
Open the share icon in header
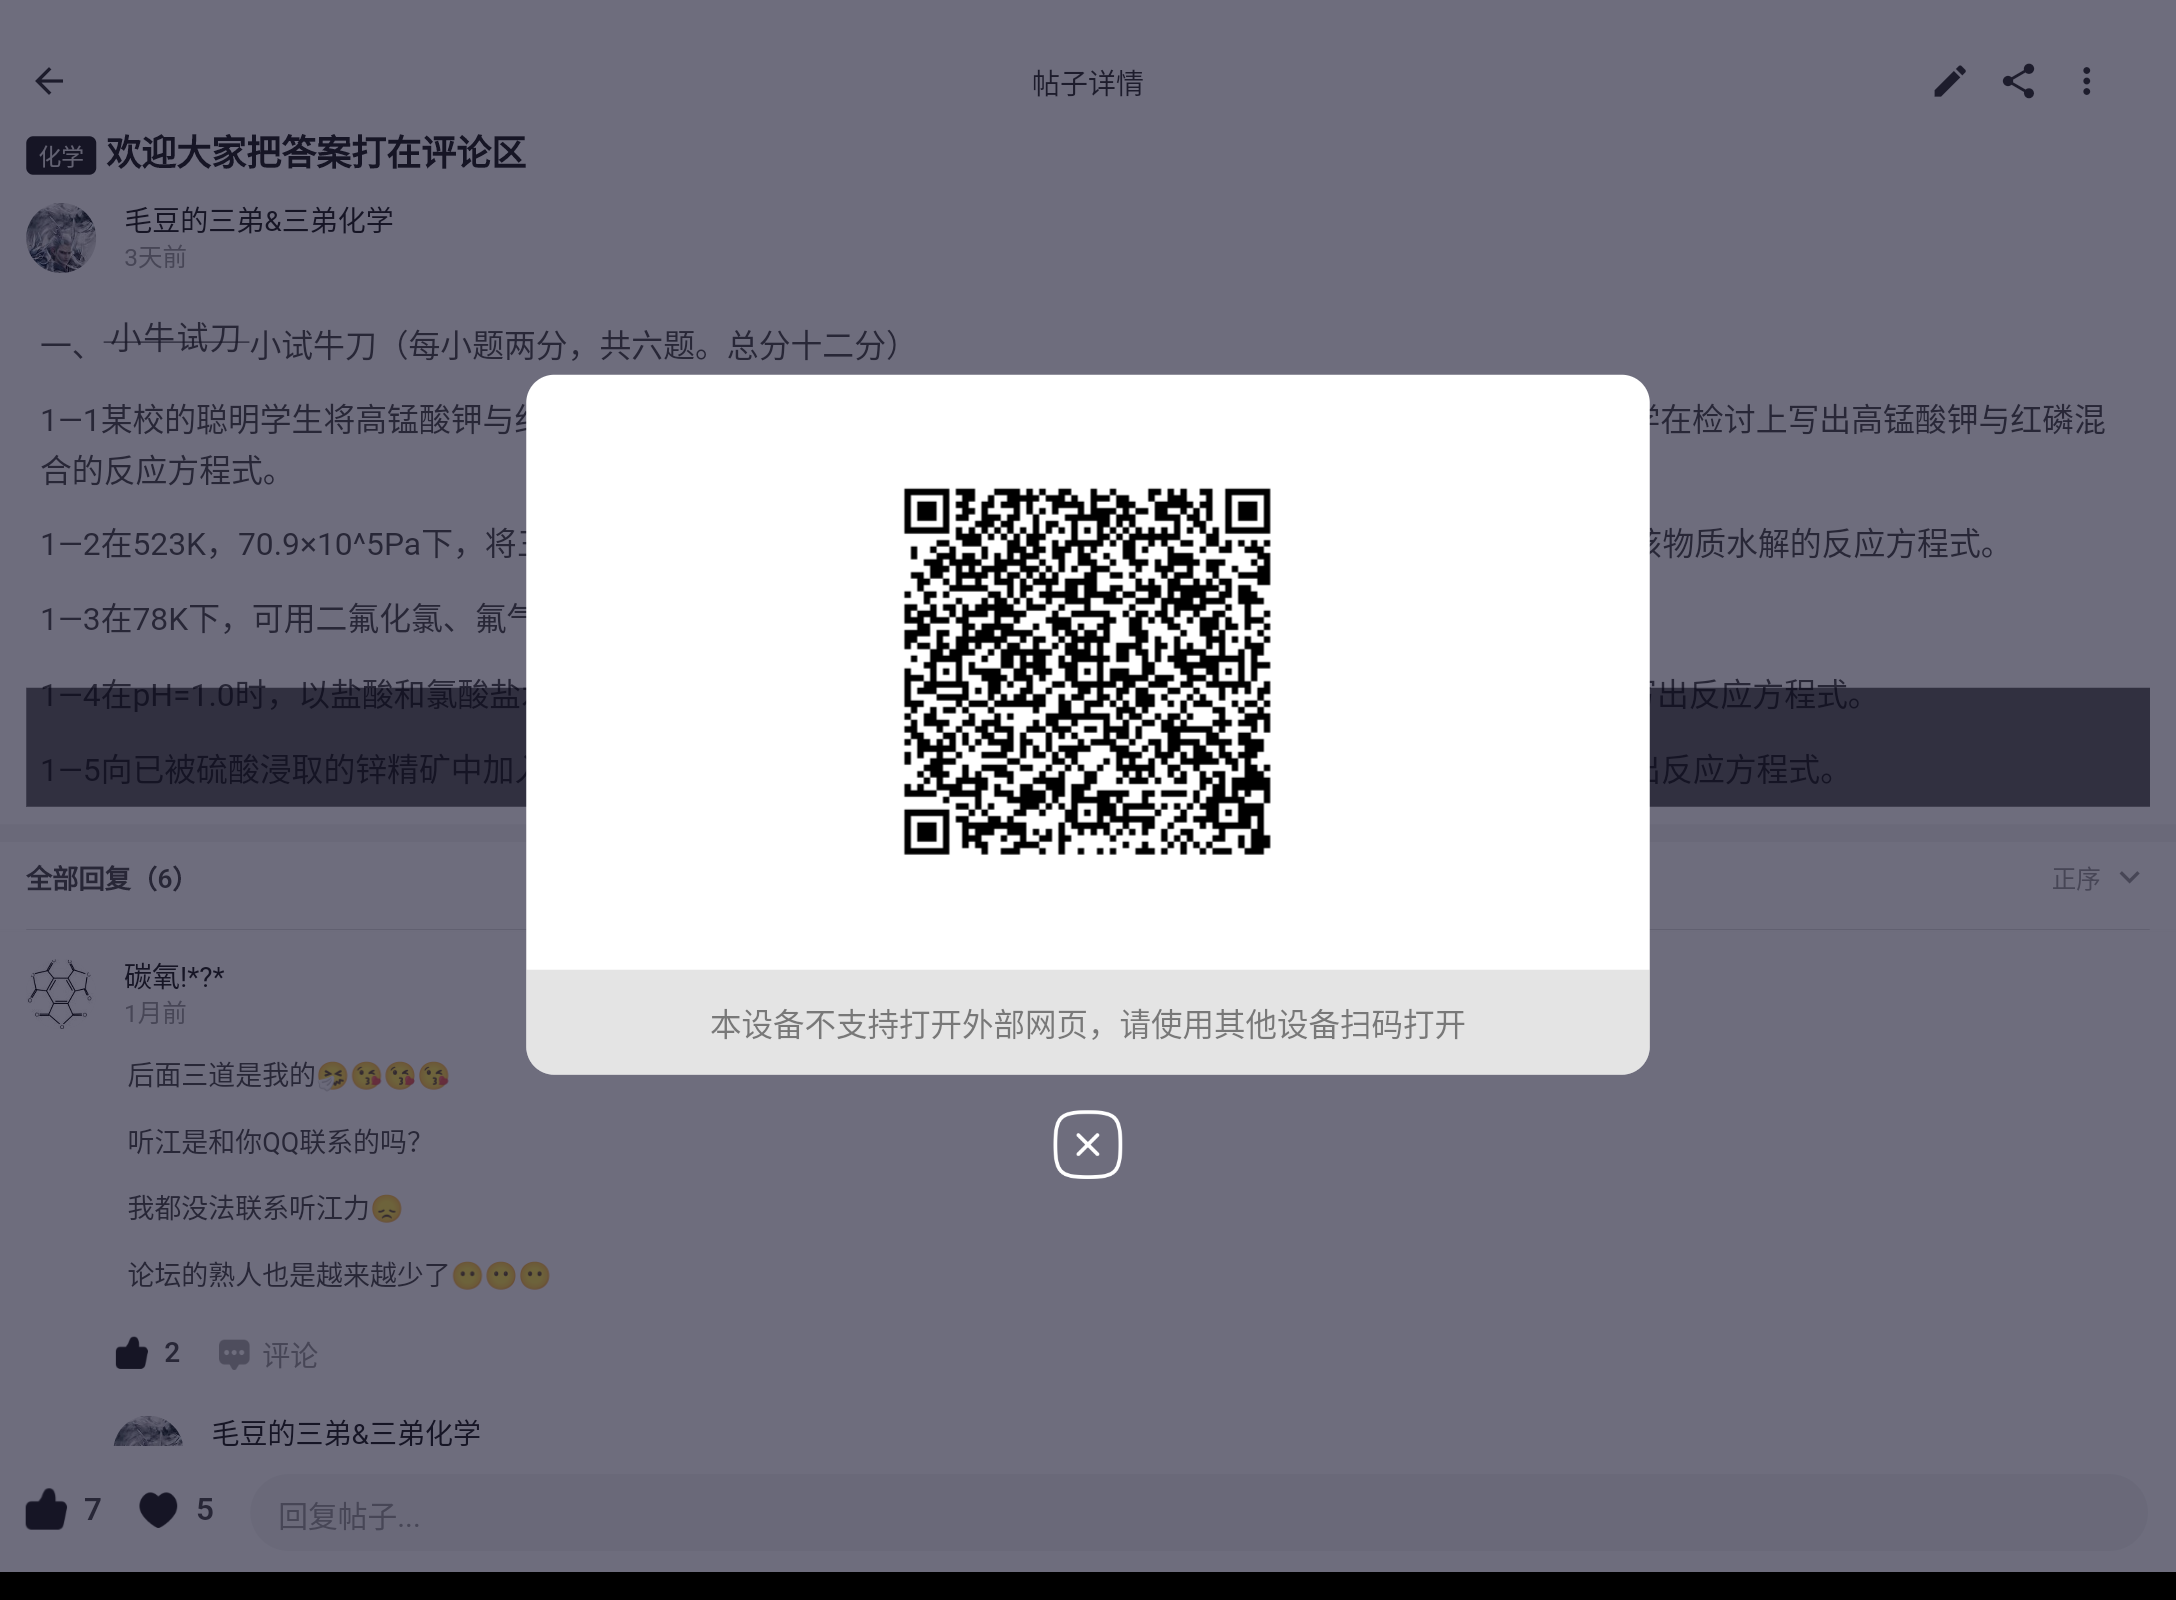(2018, 81)
